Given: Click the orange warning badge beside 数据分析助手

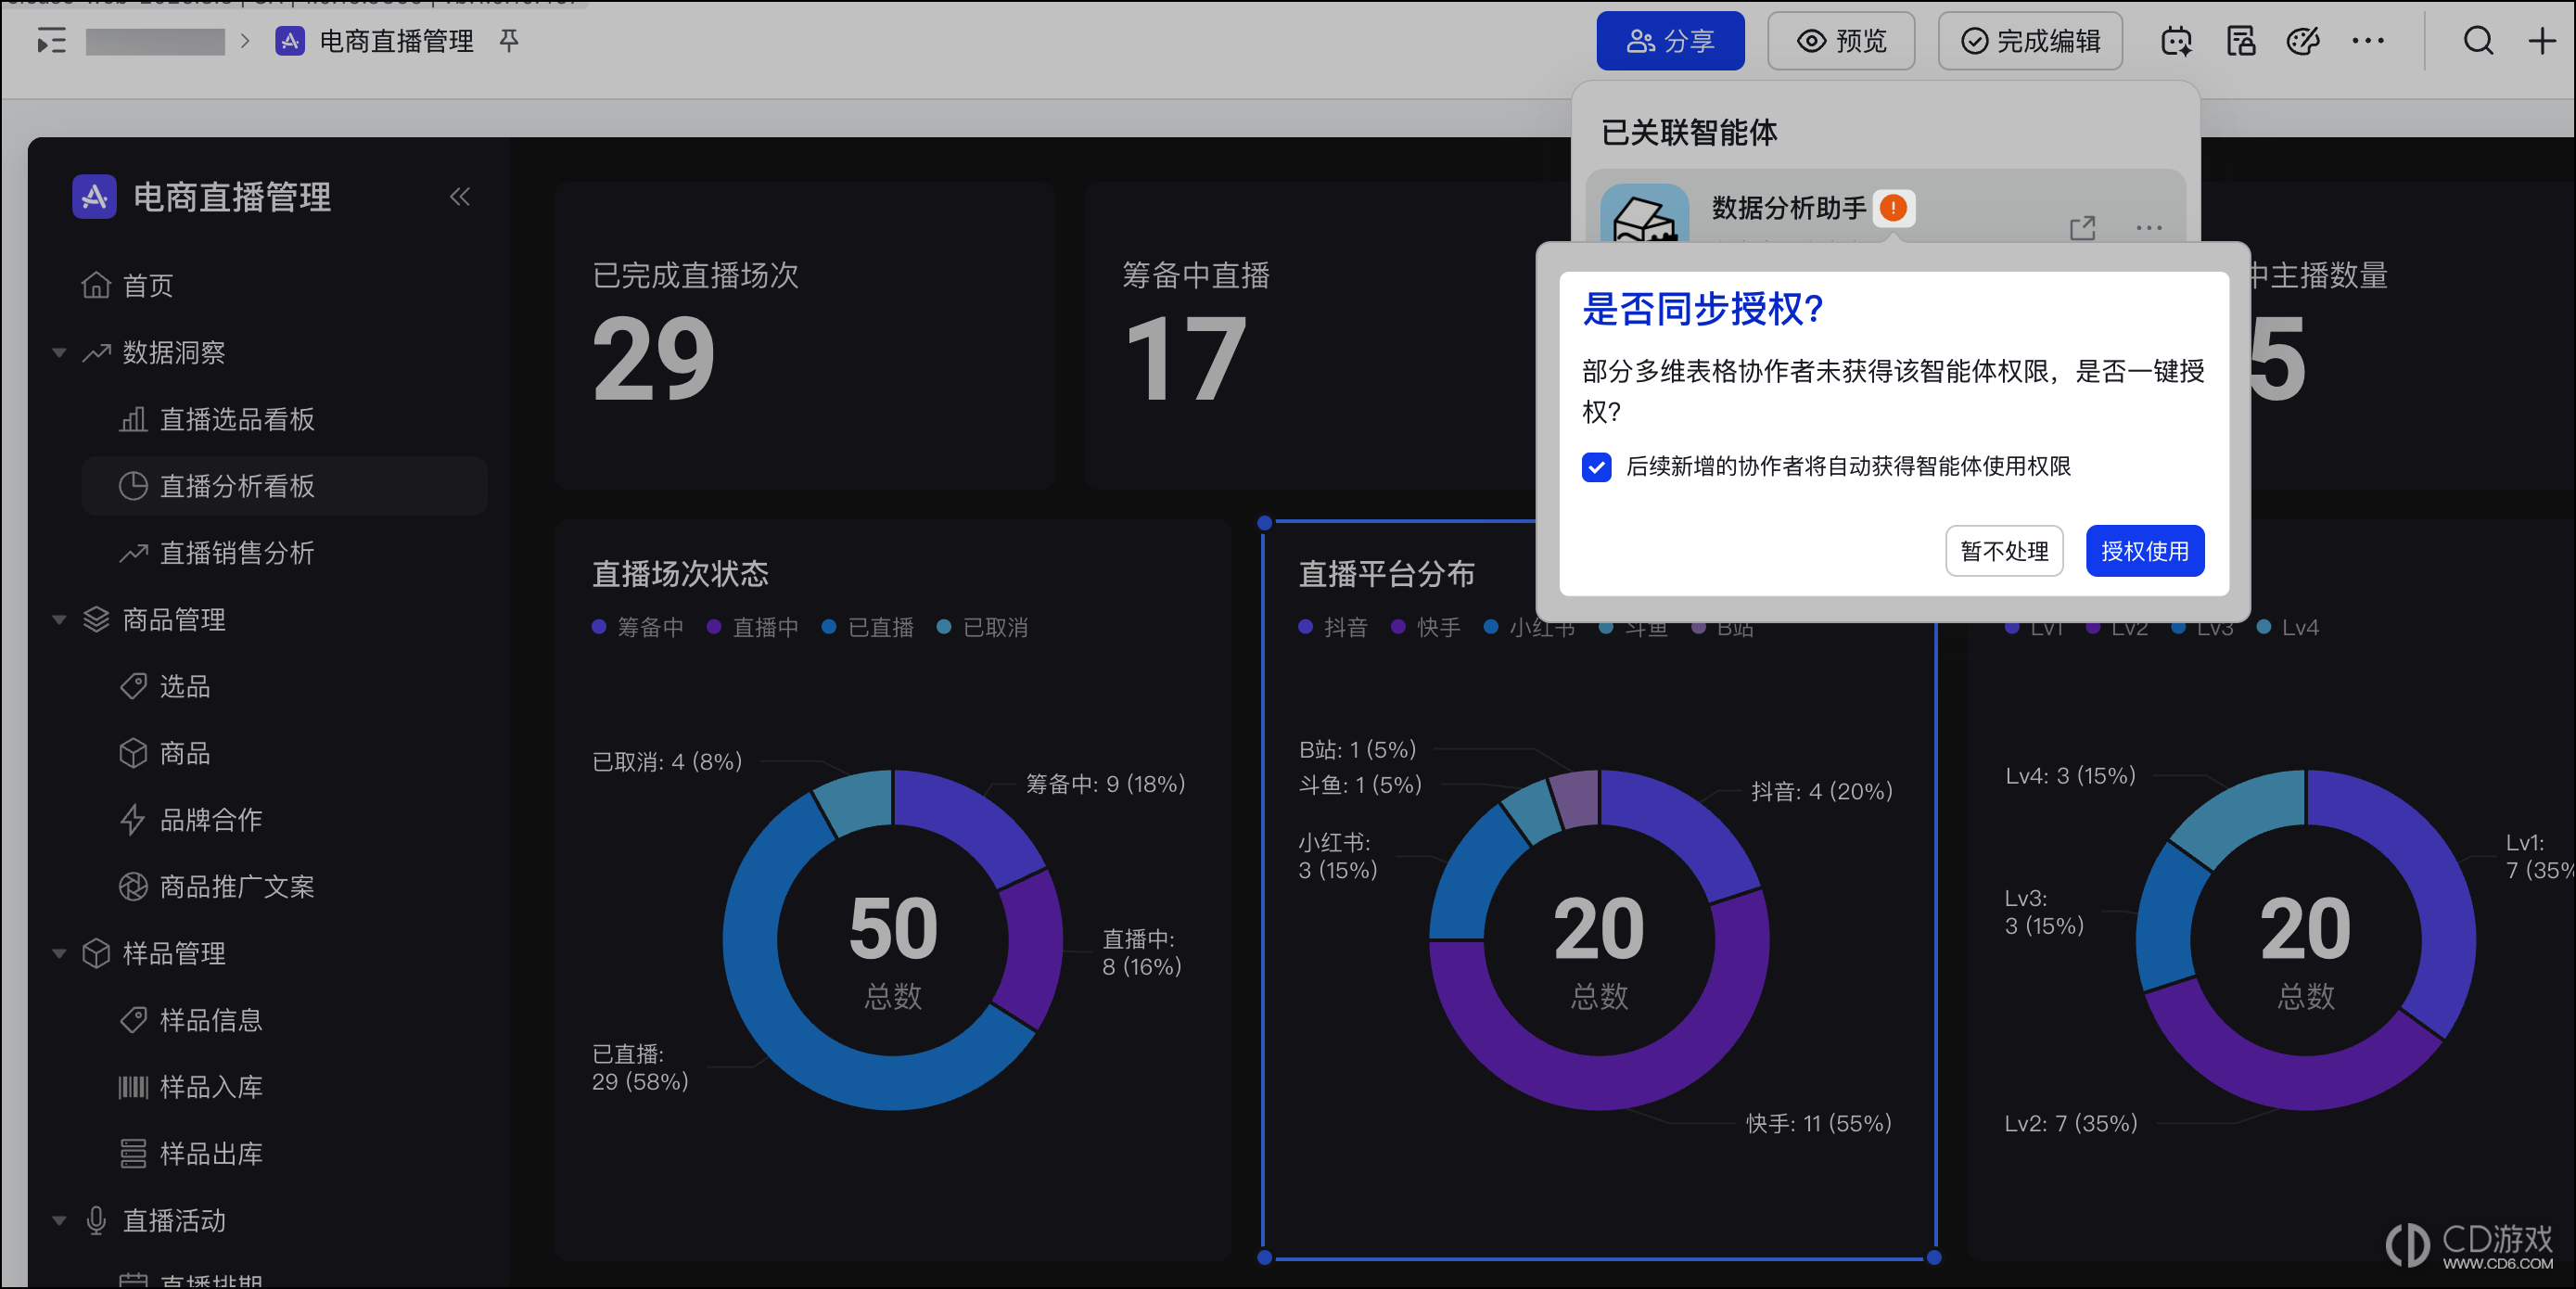Looking at the screenshot, I should 1893,208.
